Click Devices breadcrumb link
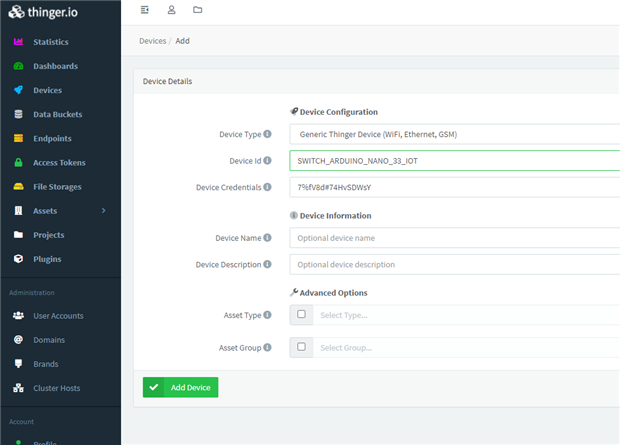The image size is (620, 445). coord(153,41)
